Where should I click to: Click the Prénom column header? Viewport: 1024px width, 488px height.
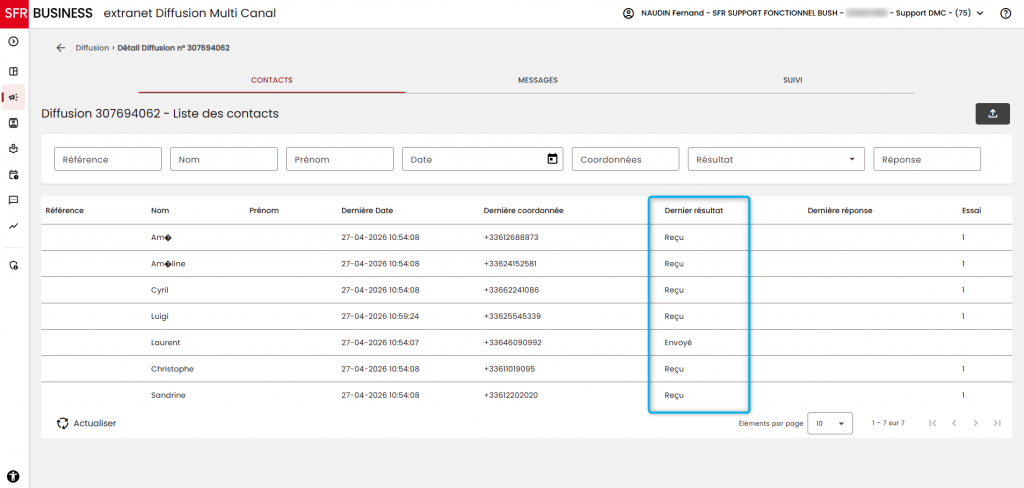click(x=264, y=210)
